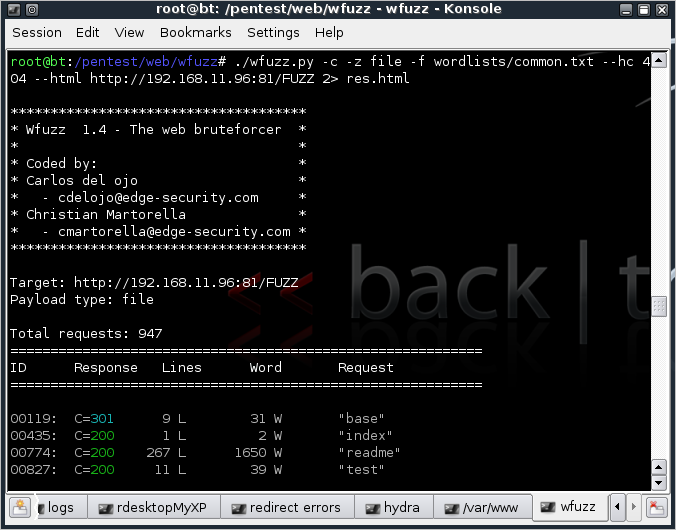Click "Payload type: file" text
Image resolution: width=676 pixels, height=530 pixels.
pos(82,299)
